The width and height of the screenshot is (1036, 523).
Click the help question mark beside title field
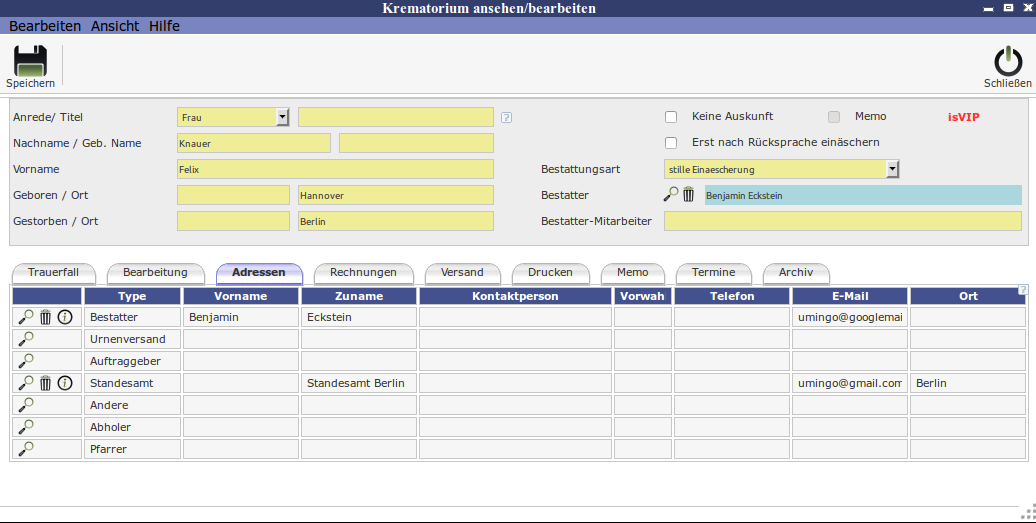(x=507, y=117)
